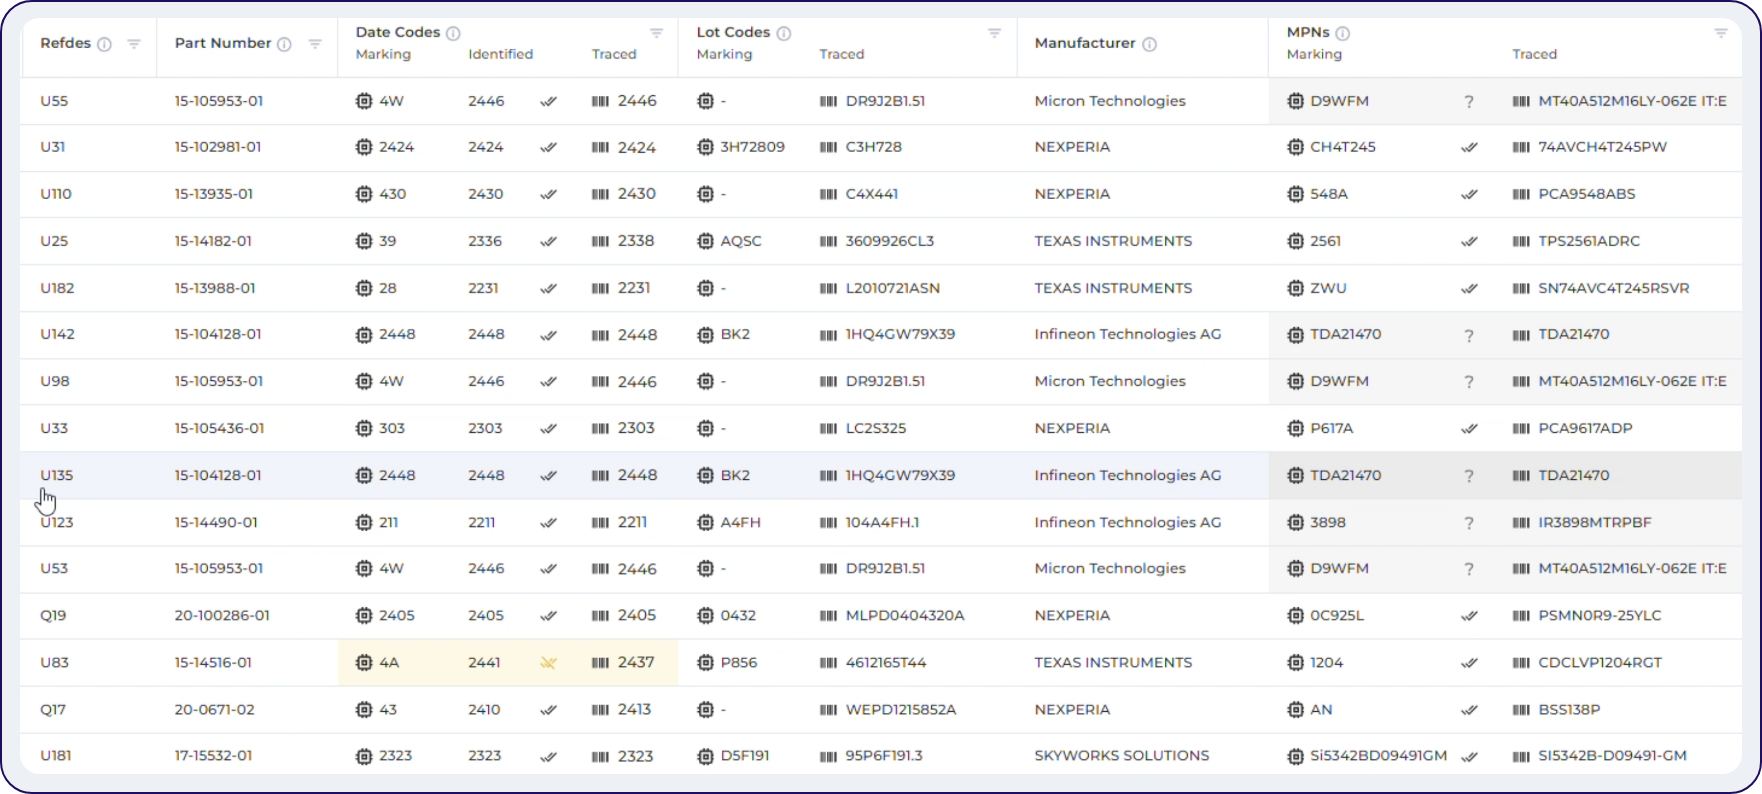The height and width of the screenshot is (794, 1762).
Task: Open the Date Codes column filter
Action: [x=656, y=33]
